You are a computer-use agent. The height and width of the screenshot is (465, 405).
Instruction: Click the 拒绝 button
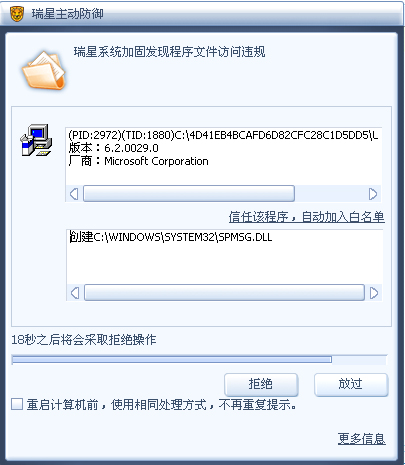(x=261, y=384)
